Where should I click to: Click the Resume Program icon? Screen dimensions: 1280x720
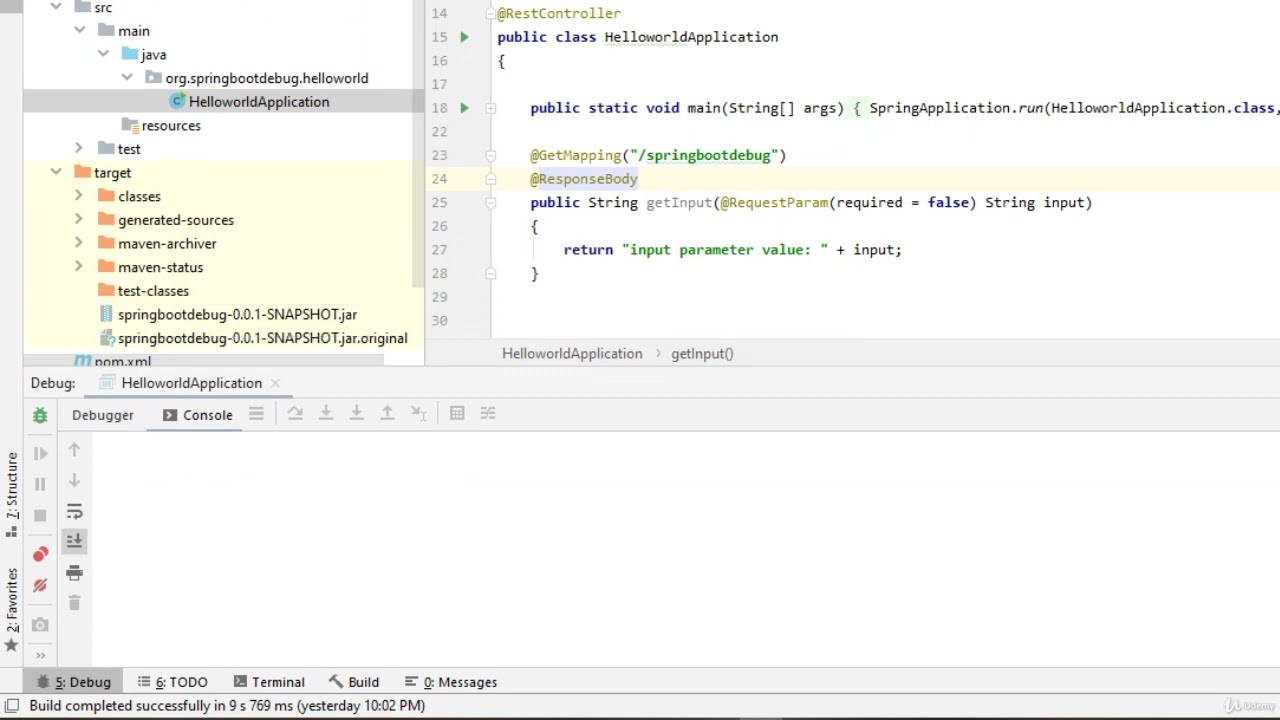(40, 453)
